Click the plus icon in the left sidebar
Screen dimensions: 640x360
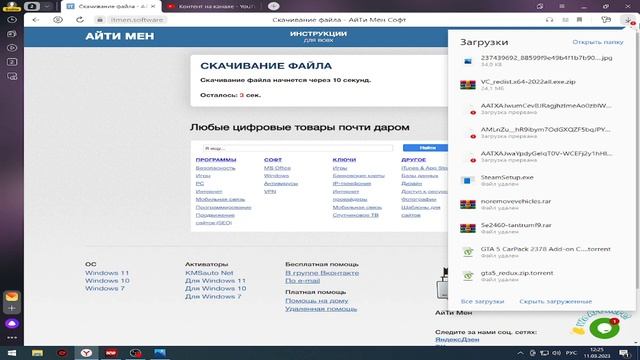12,308
